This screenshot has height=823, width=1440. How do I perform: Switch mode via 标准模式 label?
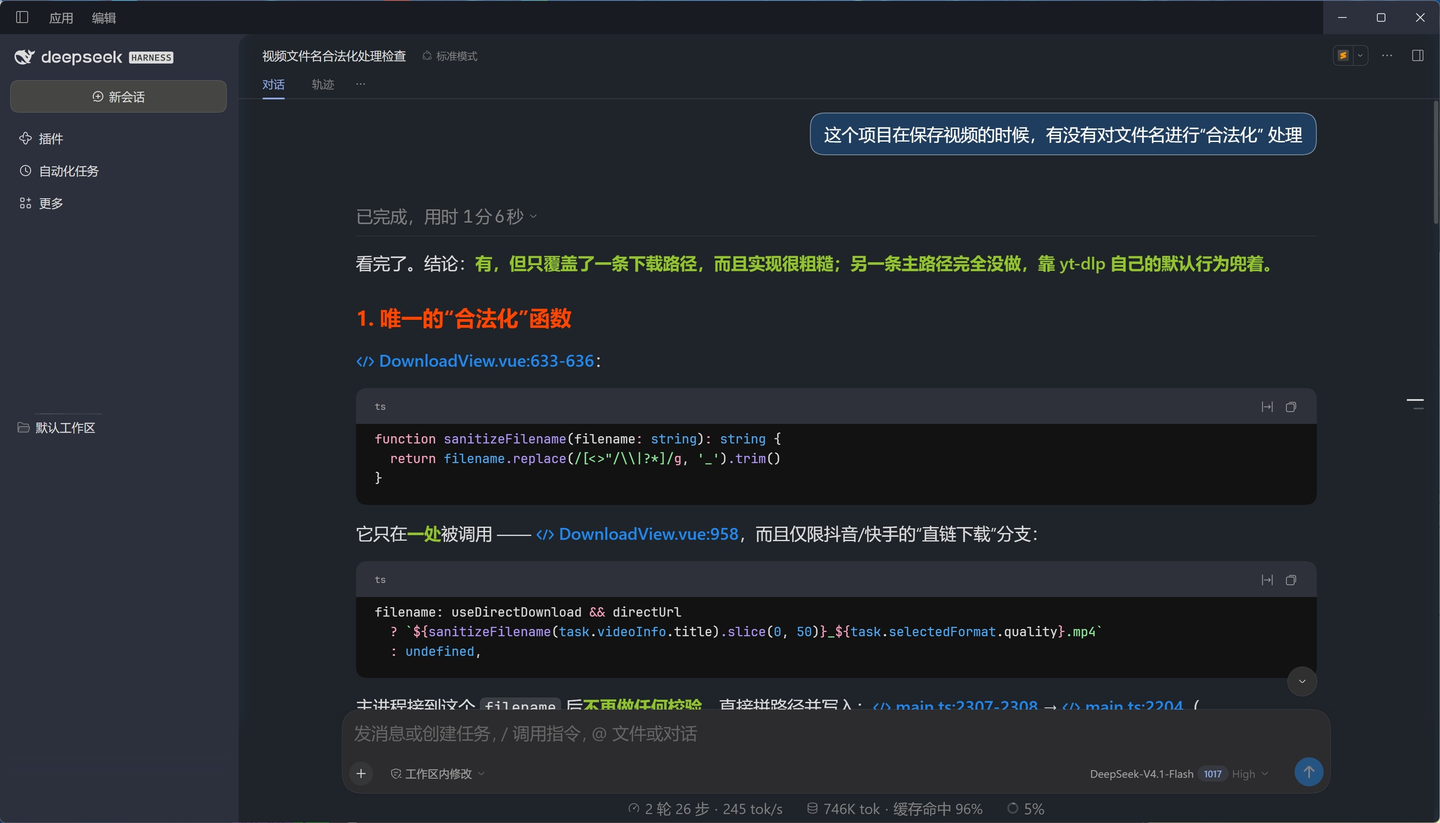click(x=450, y=56)
